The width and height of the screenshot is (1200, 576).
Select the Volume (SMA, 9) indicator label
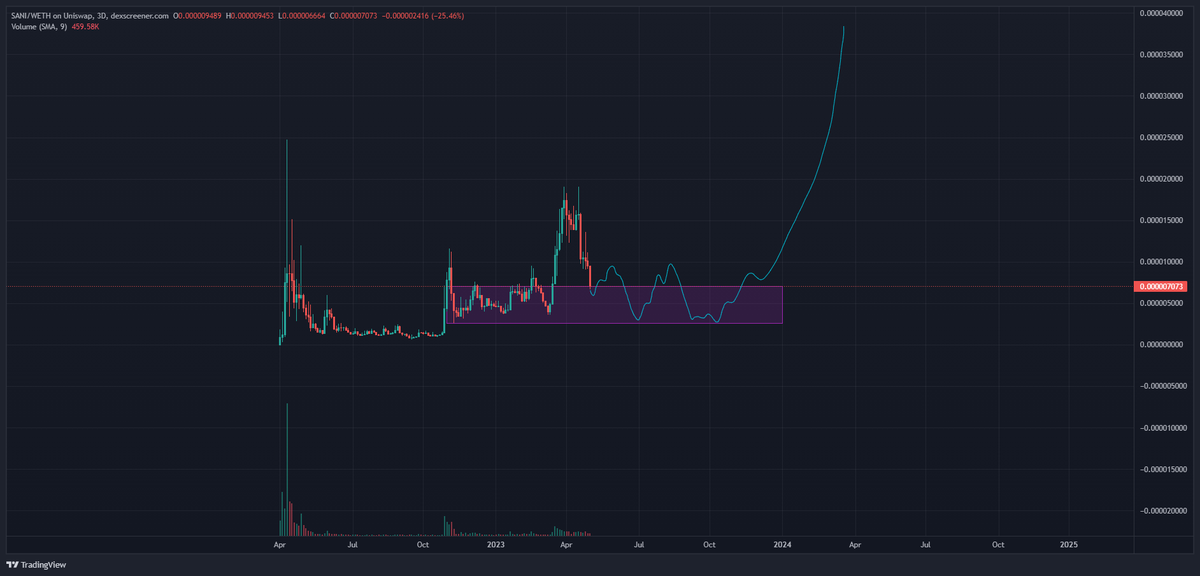click(x=37, y=26)
